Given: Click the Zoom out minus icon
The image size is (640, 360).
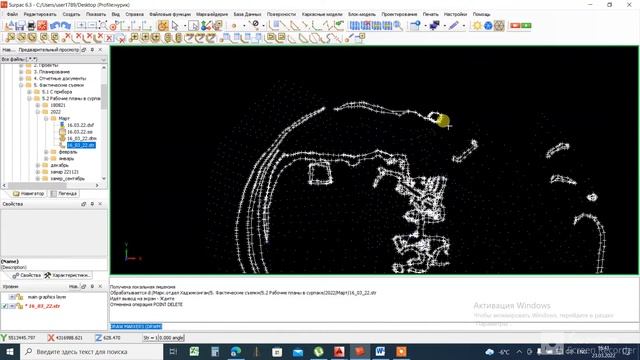Looking at the screenshot, I should point(92,26).
